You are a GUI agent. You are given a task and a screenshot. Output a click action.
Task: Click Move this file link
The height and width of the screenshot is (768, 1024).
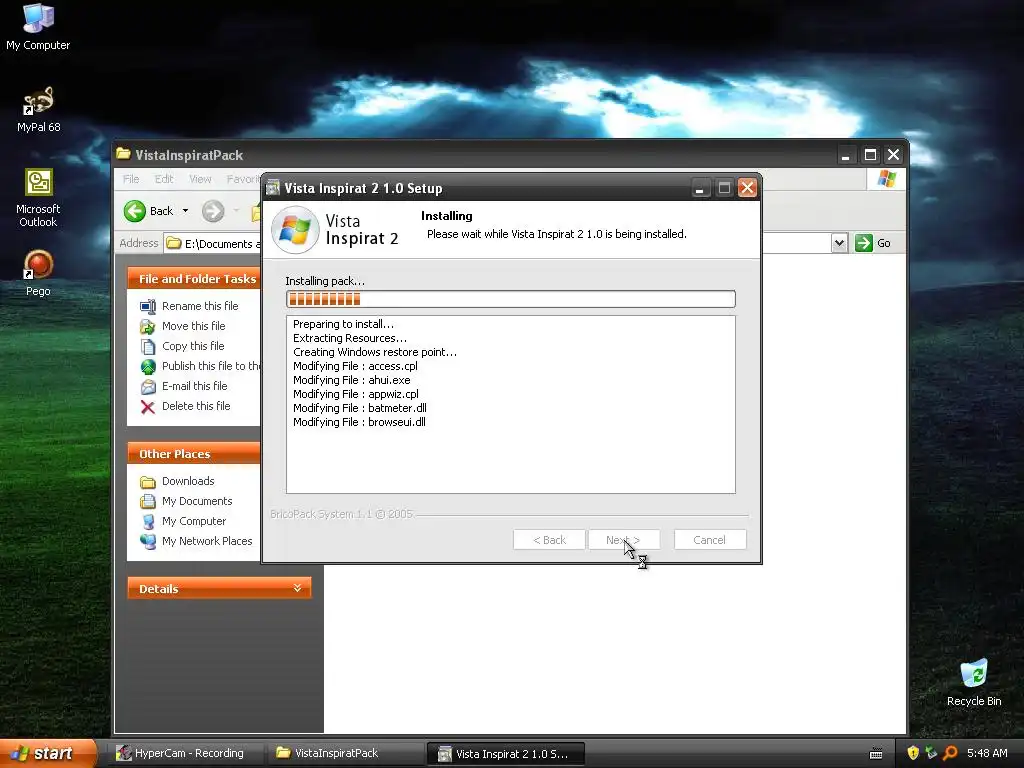click(193, 326)
